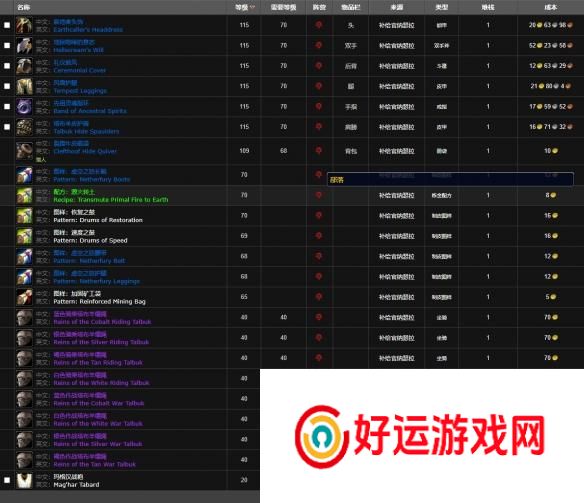Viewport: 584px width, 503px height.
Task: Click the Reinforced Mining Bag pattern icon
Action: (x=24, y=297)
